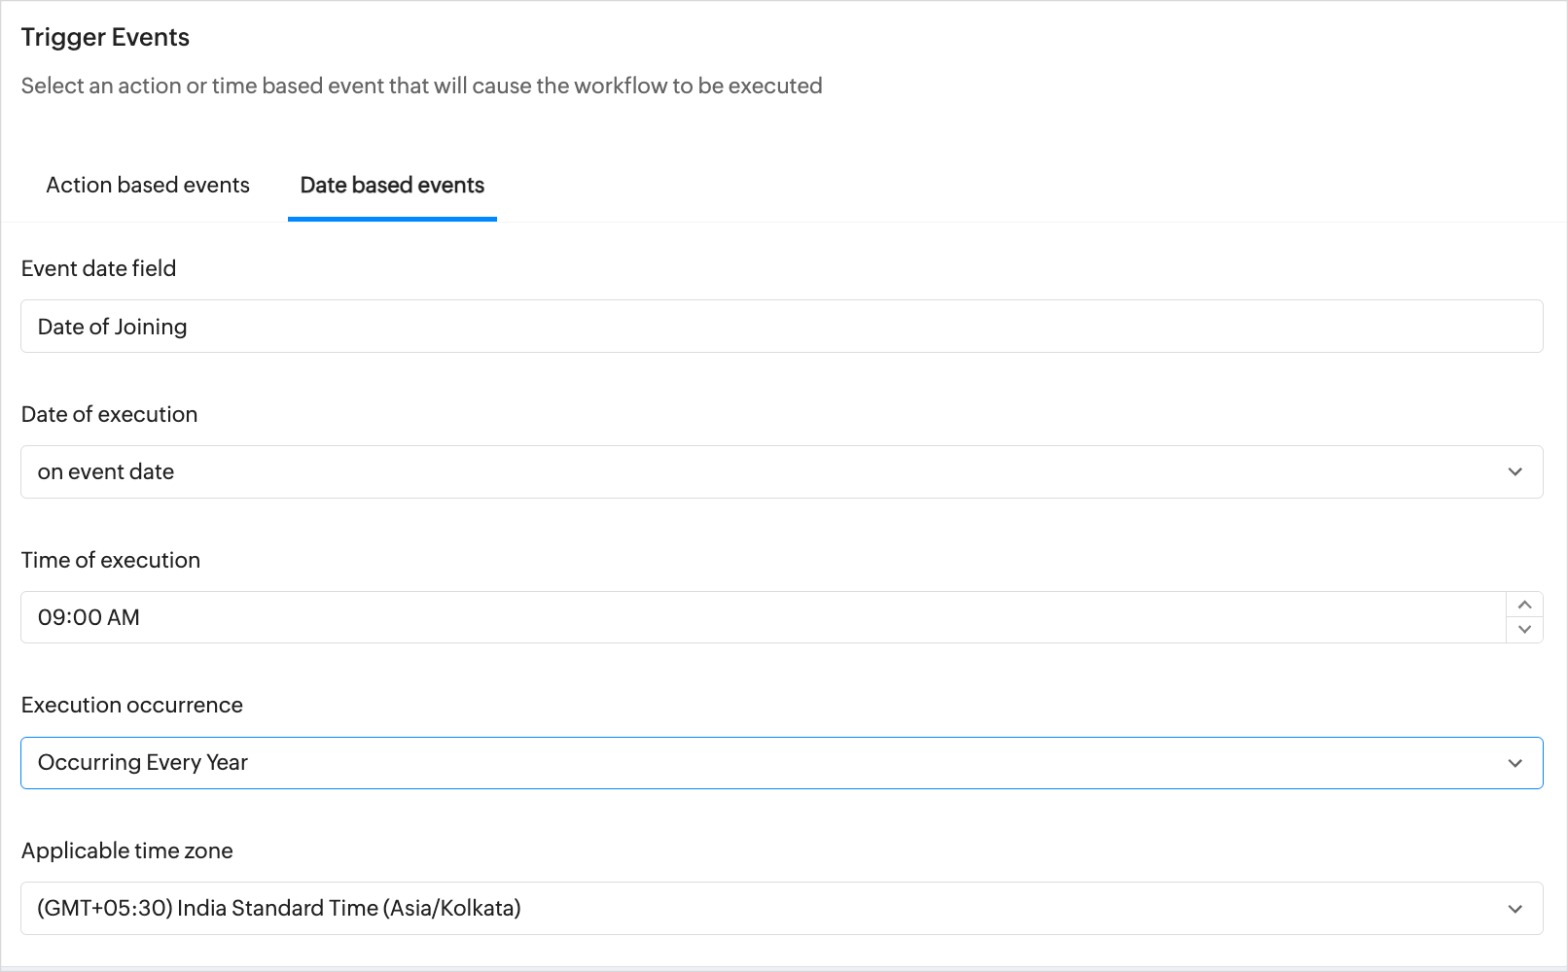Screen dimensions: 1568x972
Task: Open the Date of execution dropdown
Action: click(780, 472)
